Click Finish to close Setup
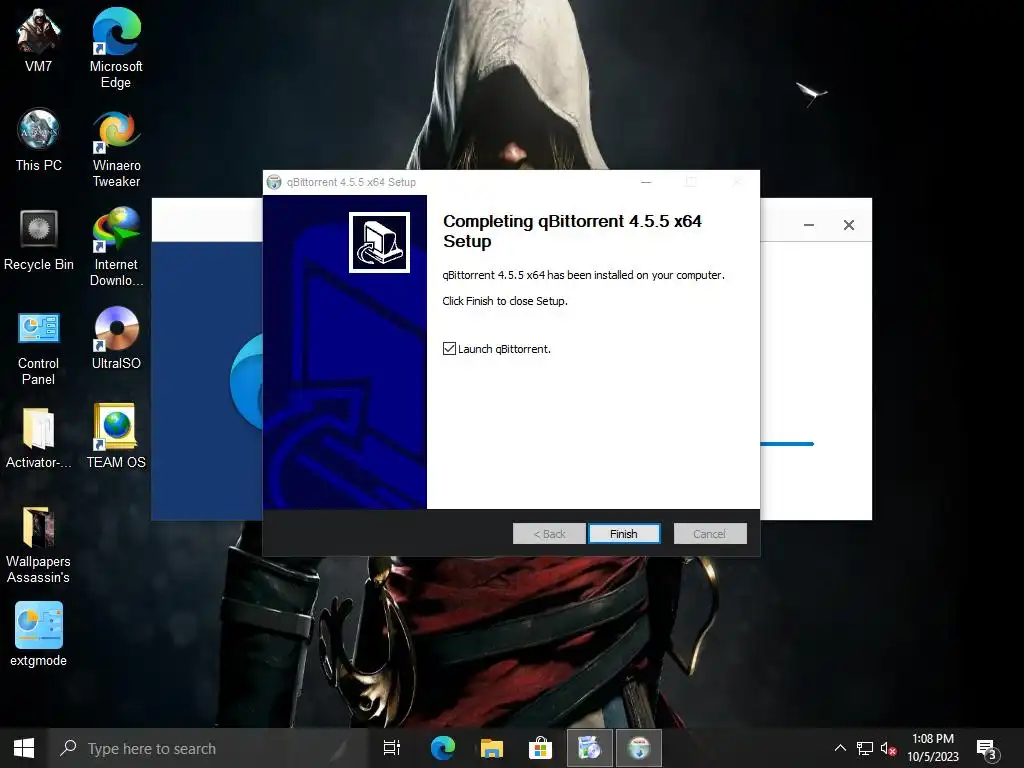1024x768 pixels. point(624,534)
